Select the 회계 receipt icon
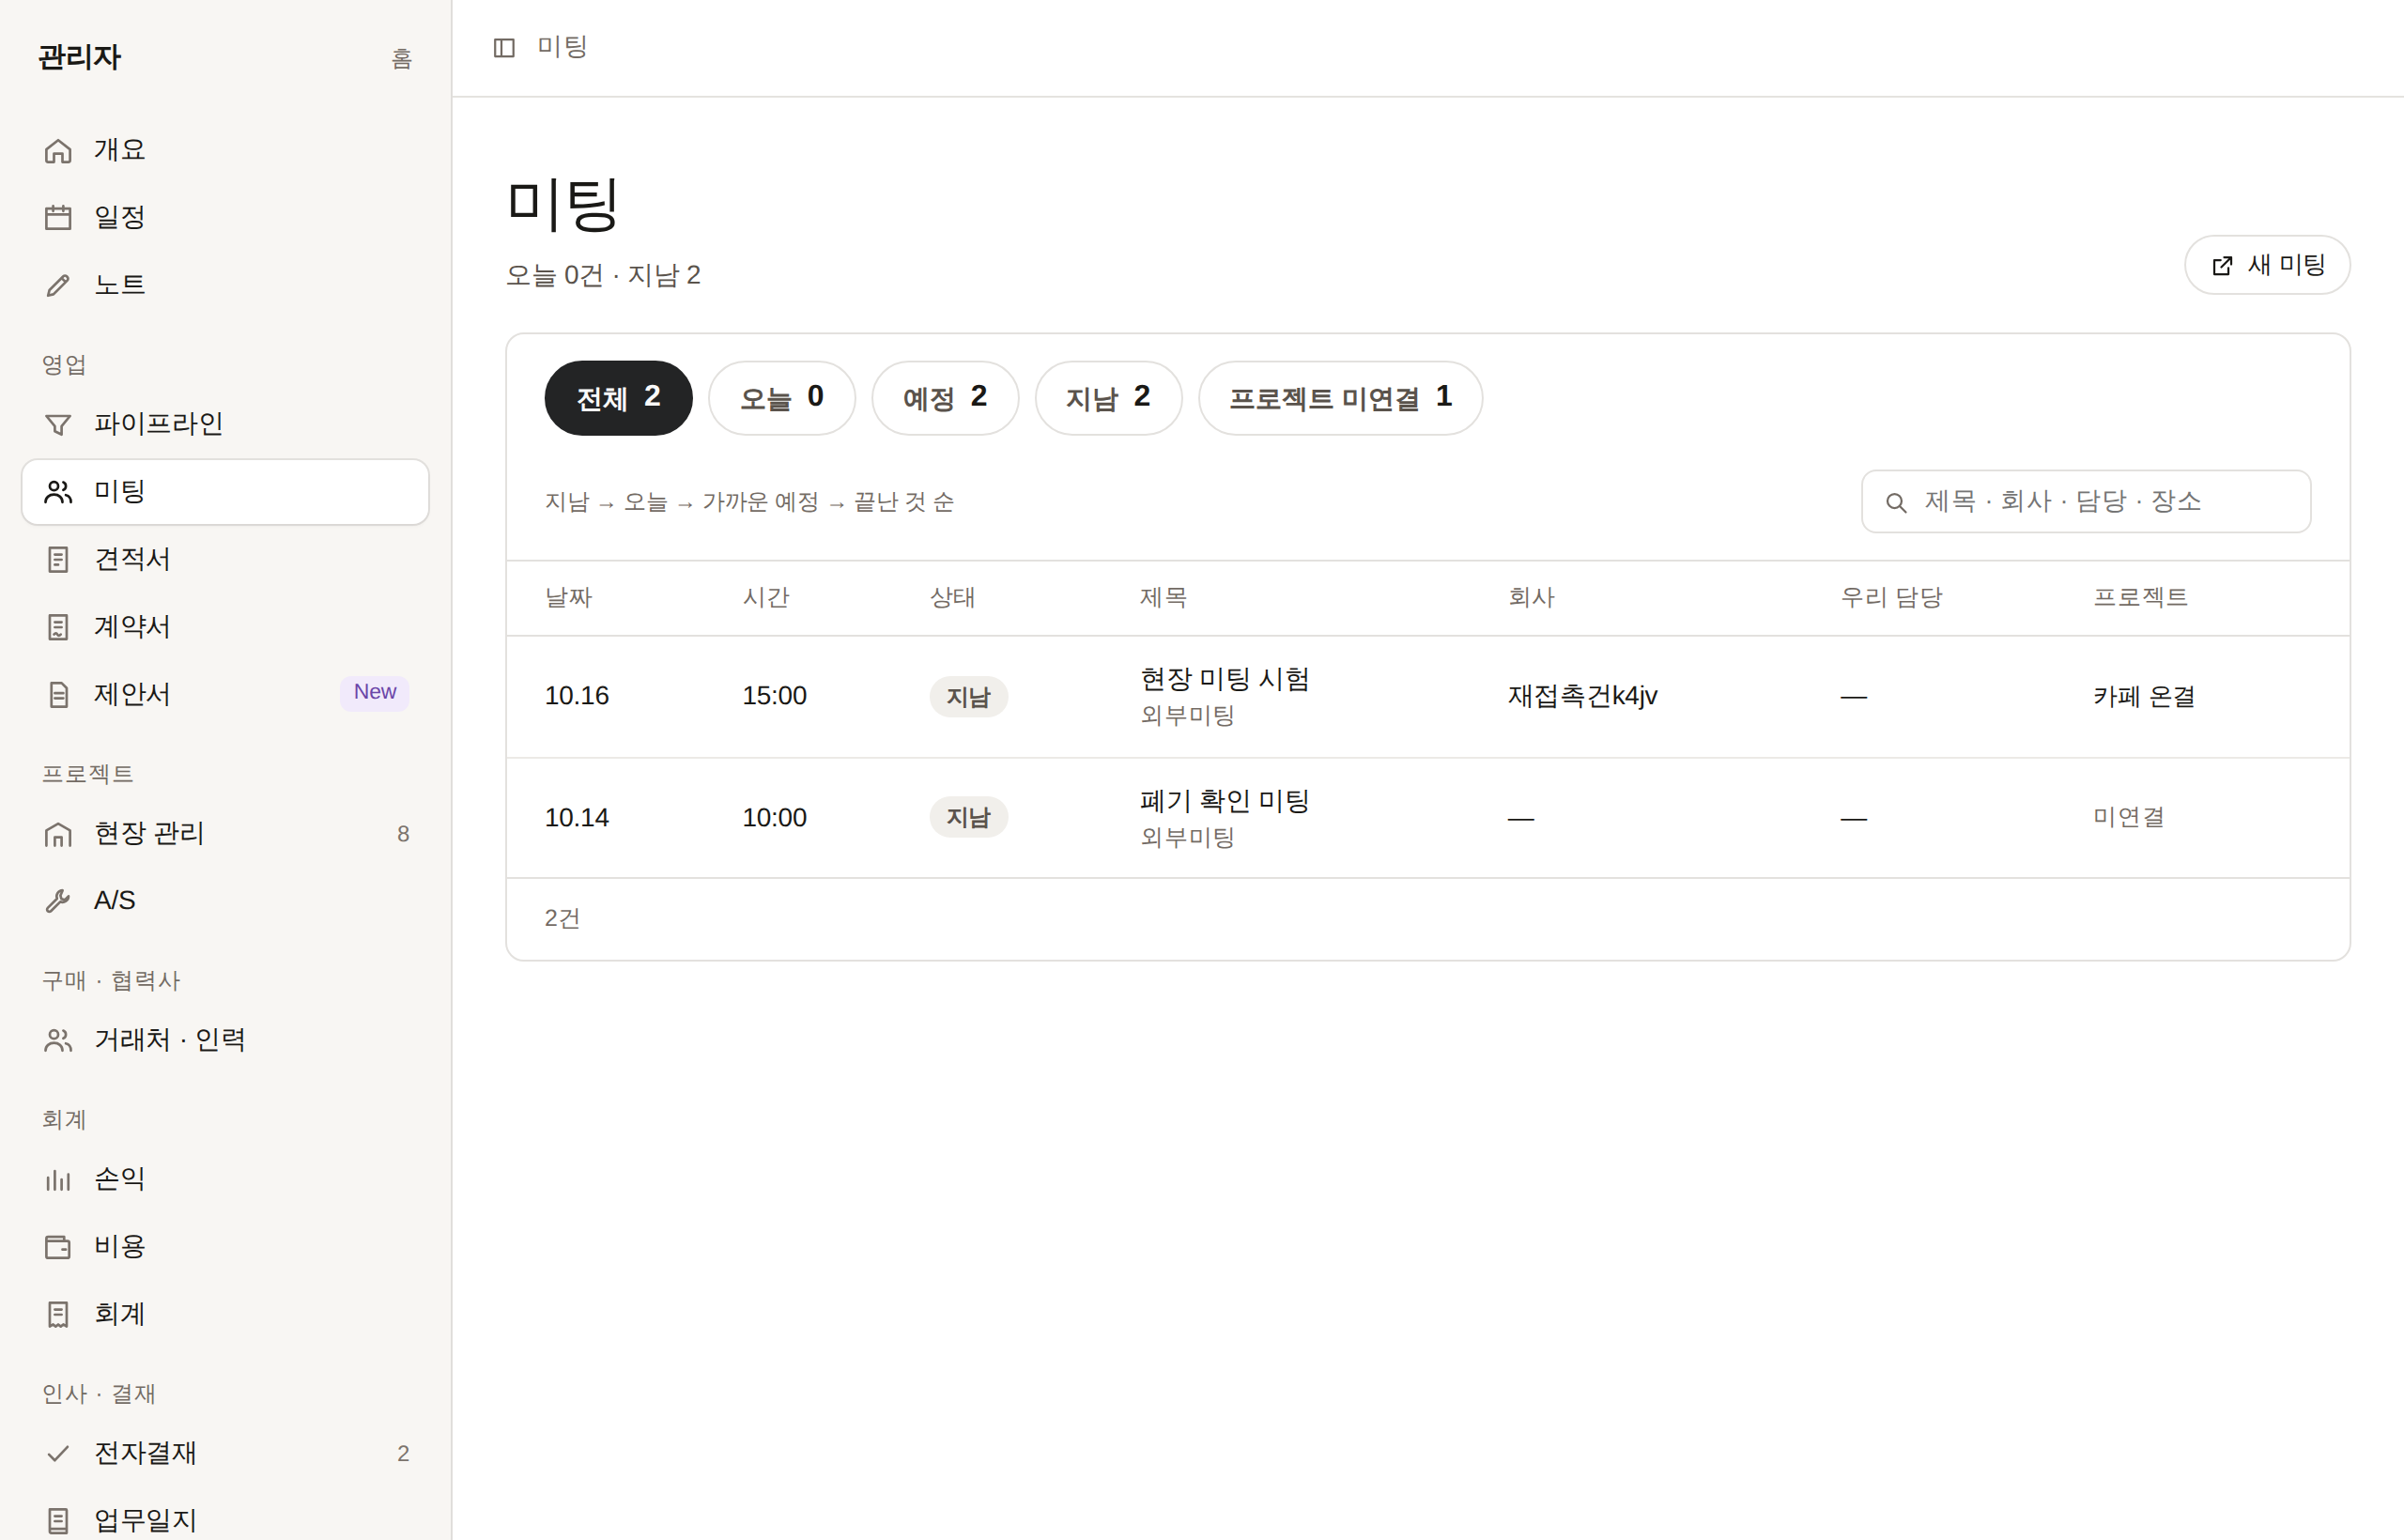This screenshot has height=1540, width=2404. click(58, 1314)
